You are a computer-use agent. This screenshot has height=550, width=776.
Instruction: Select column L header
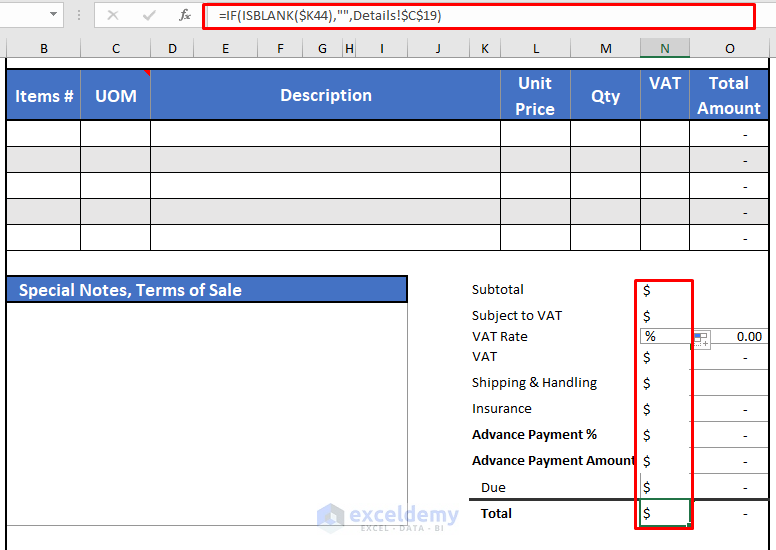point(535,49)
